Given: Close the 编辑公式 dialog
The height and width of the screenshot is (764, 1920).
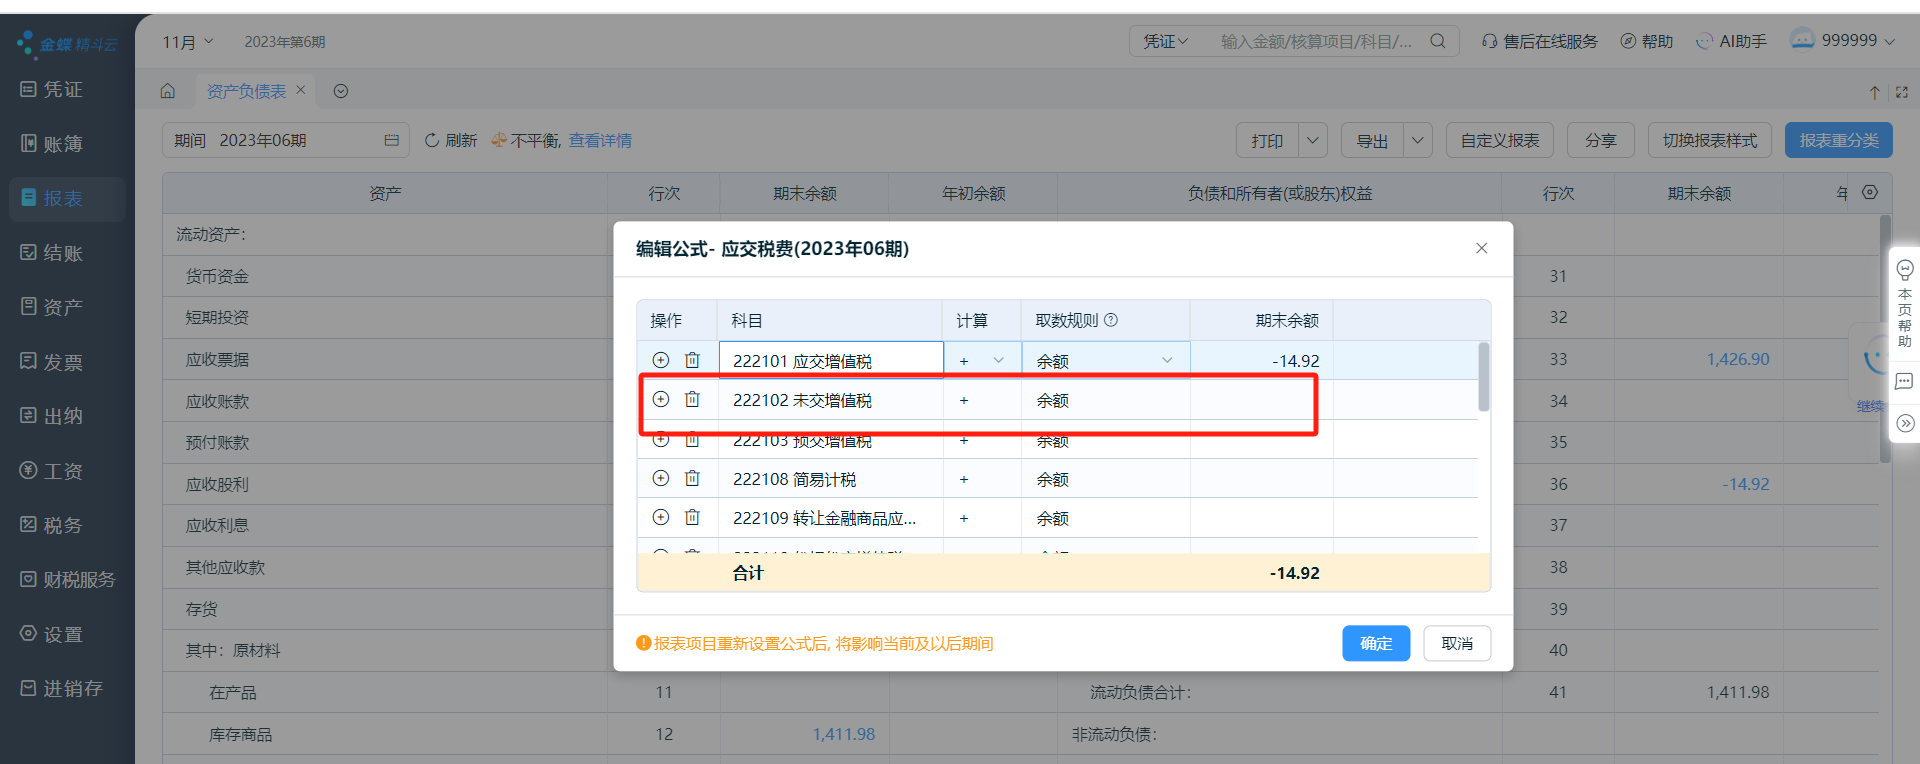Looking at the screenshot, I should (1481, 248).
